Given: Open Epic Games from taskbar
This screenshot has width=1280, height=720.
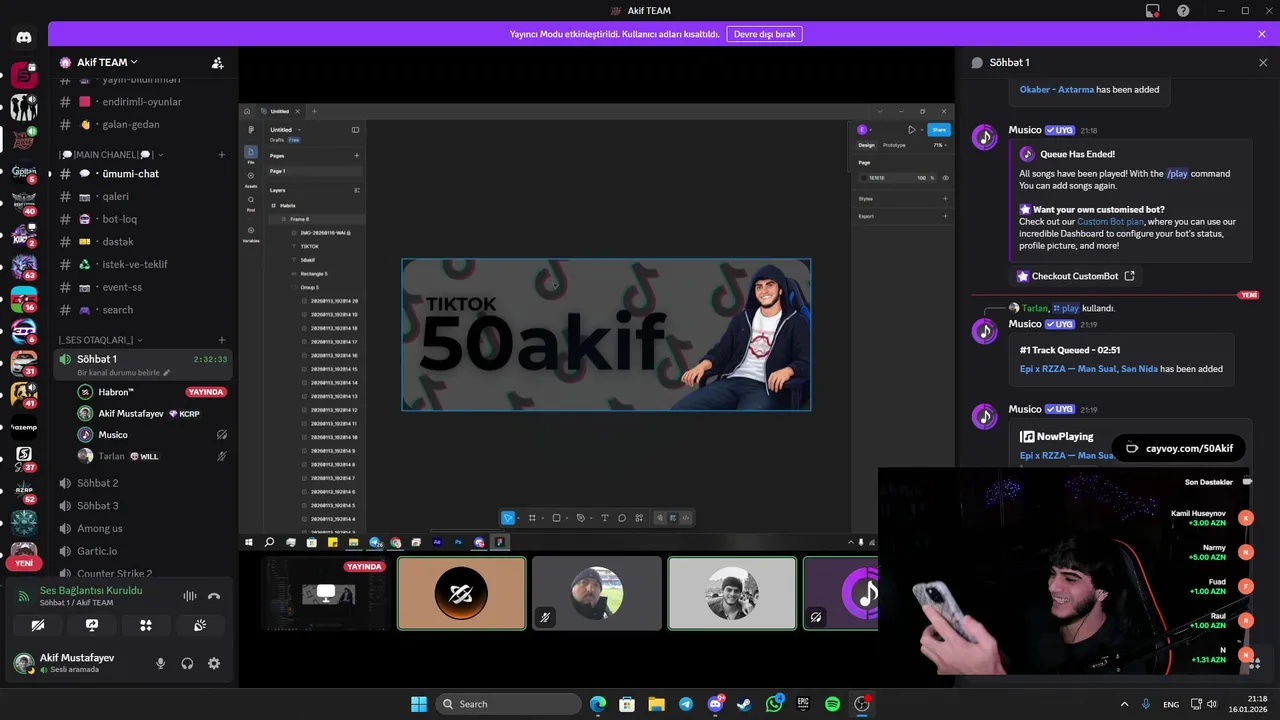Looking at the screenshot, I should coord(803,704).
